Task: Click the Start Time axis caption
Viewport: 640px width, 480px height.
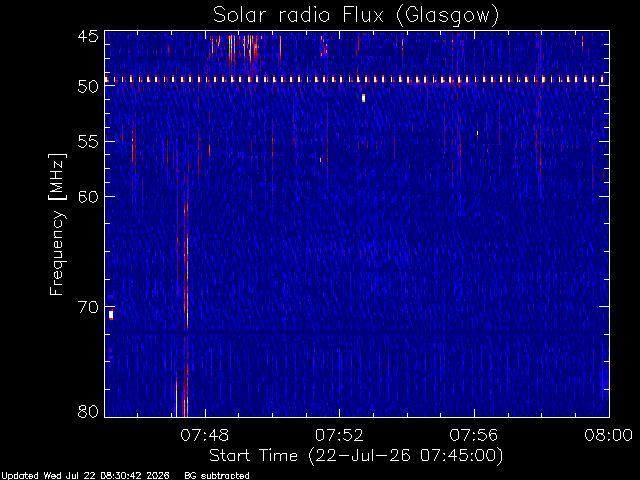Action: [x=356, y=456]
